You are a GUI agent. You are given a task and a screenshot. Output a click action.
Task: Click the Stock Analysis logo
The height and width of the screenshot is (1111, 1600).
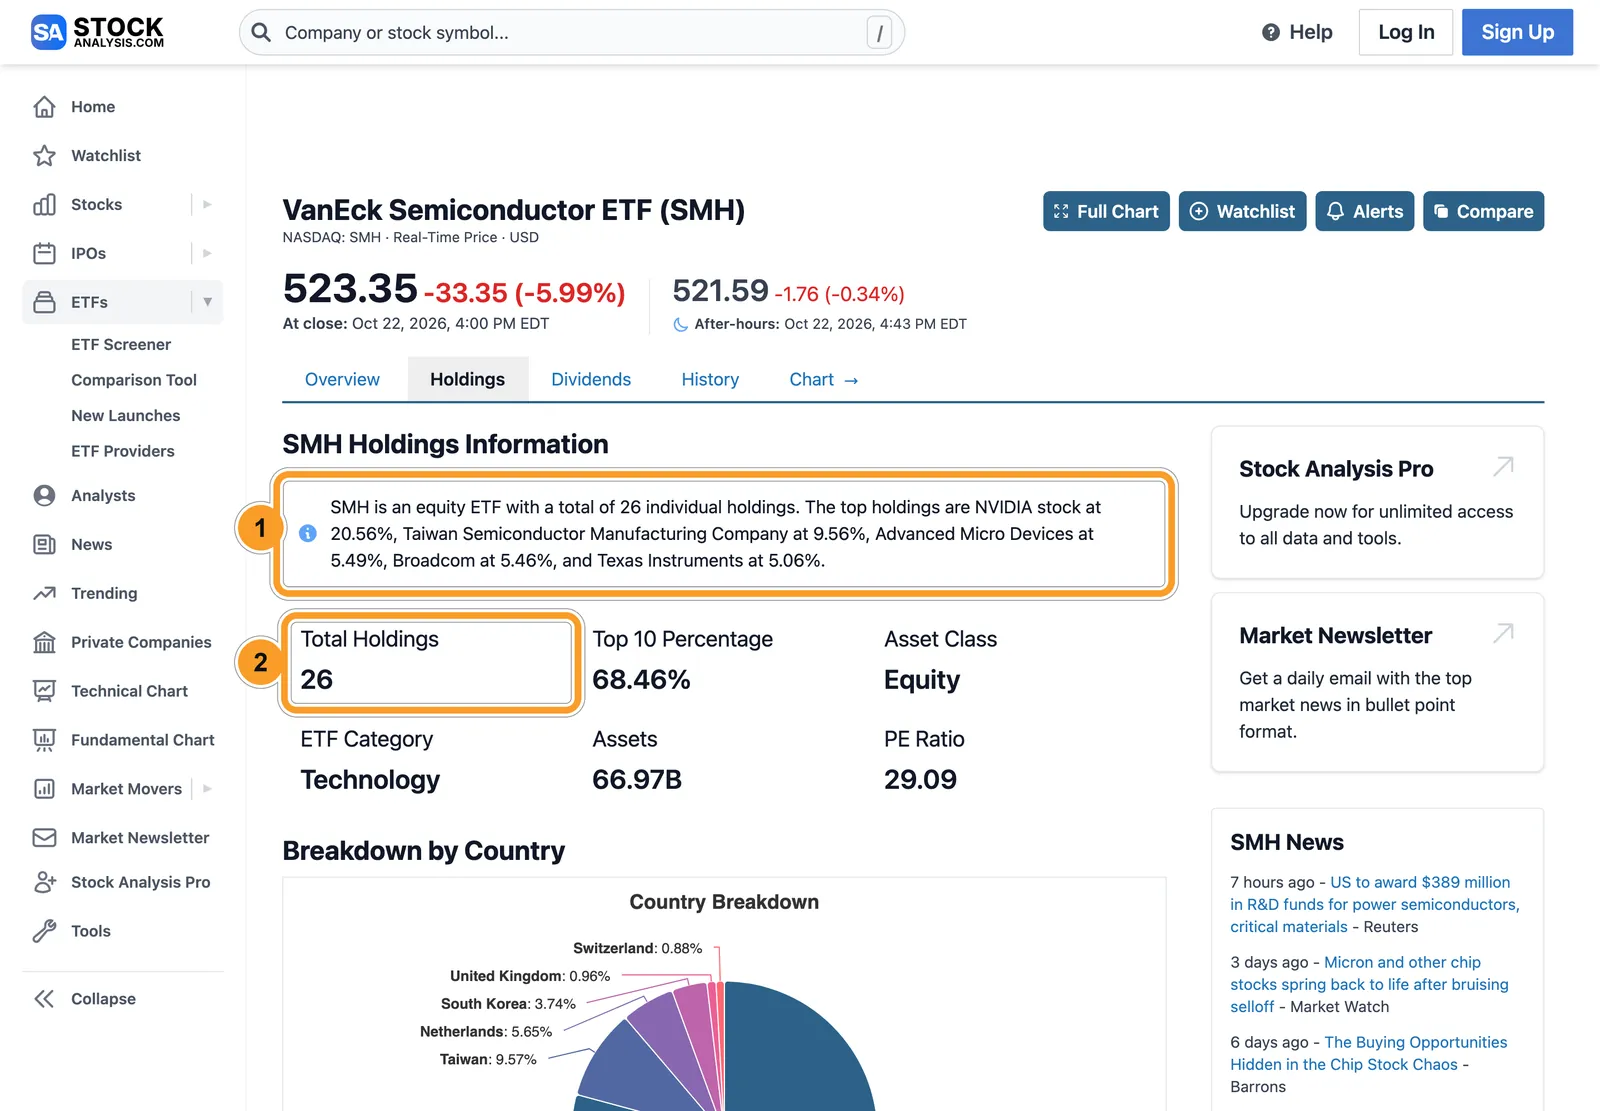[97, 32]
